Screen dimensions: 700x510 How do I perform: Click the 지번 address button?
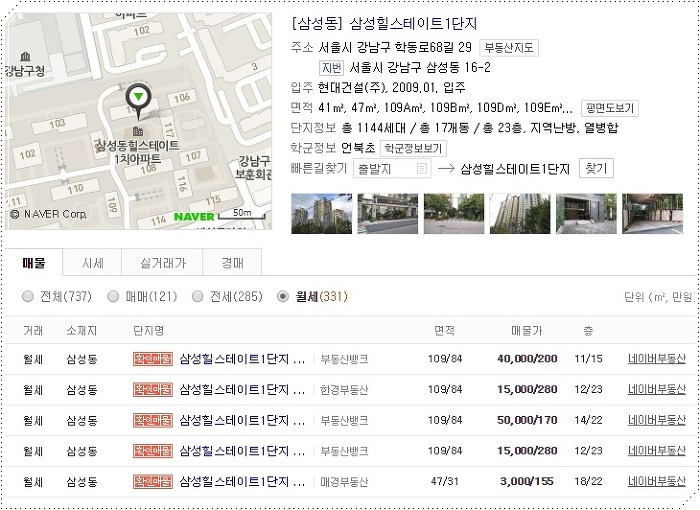tap(332, 68)
